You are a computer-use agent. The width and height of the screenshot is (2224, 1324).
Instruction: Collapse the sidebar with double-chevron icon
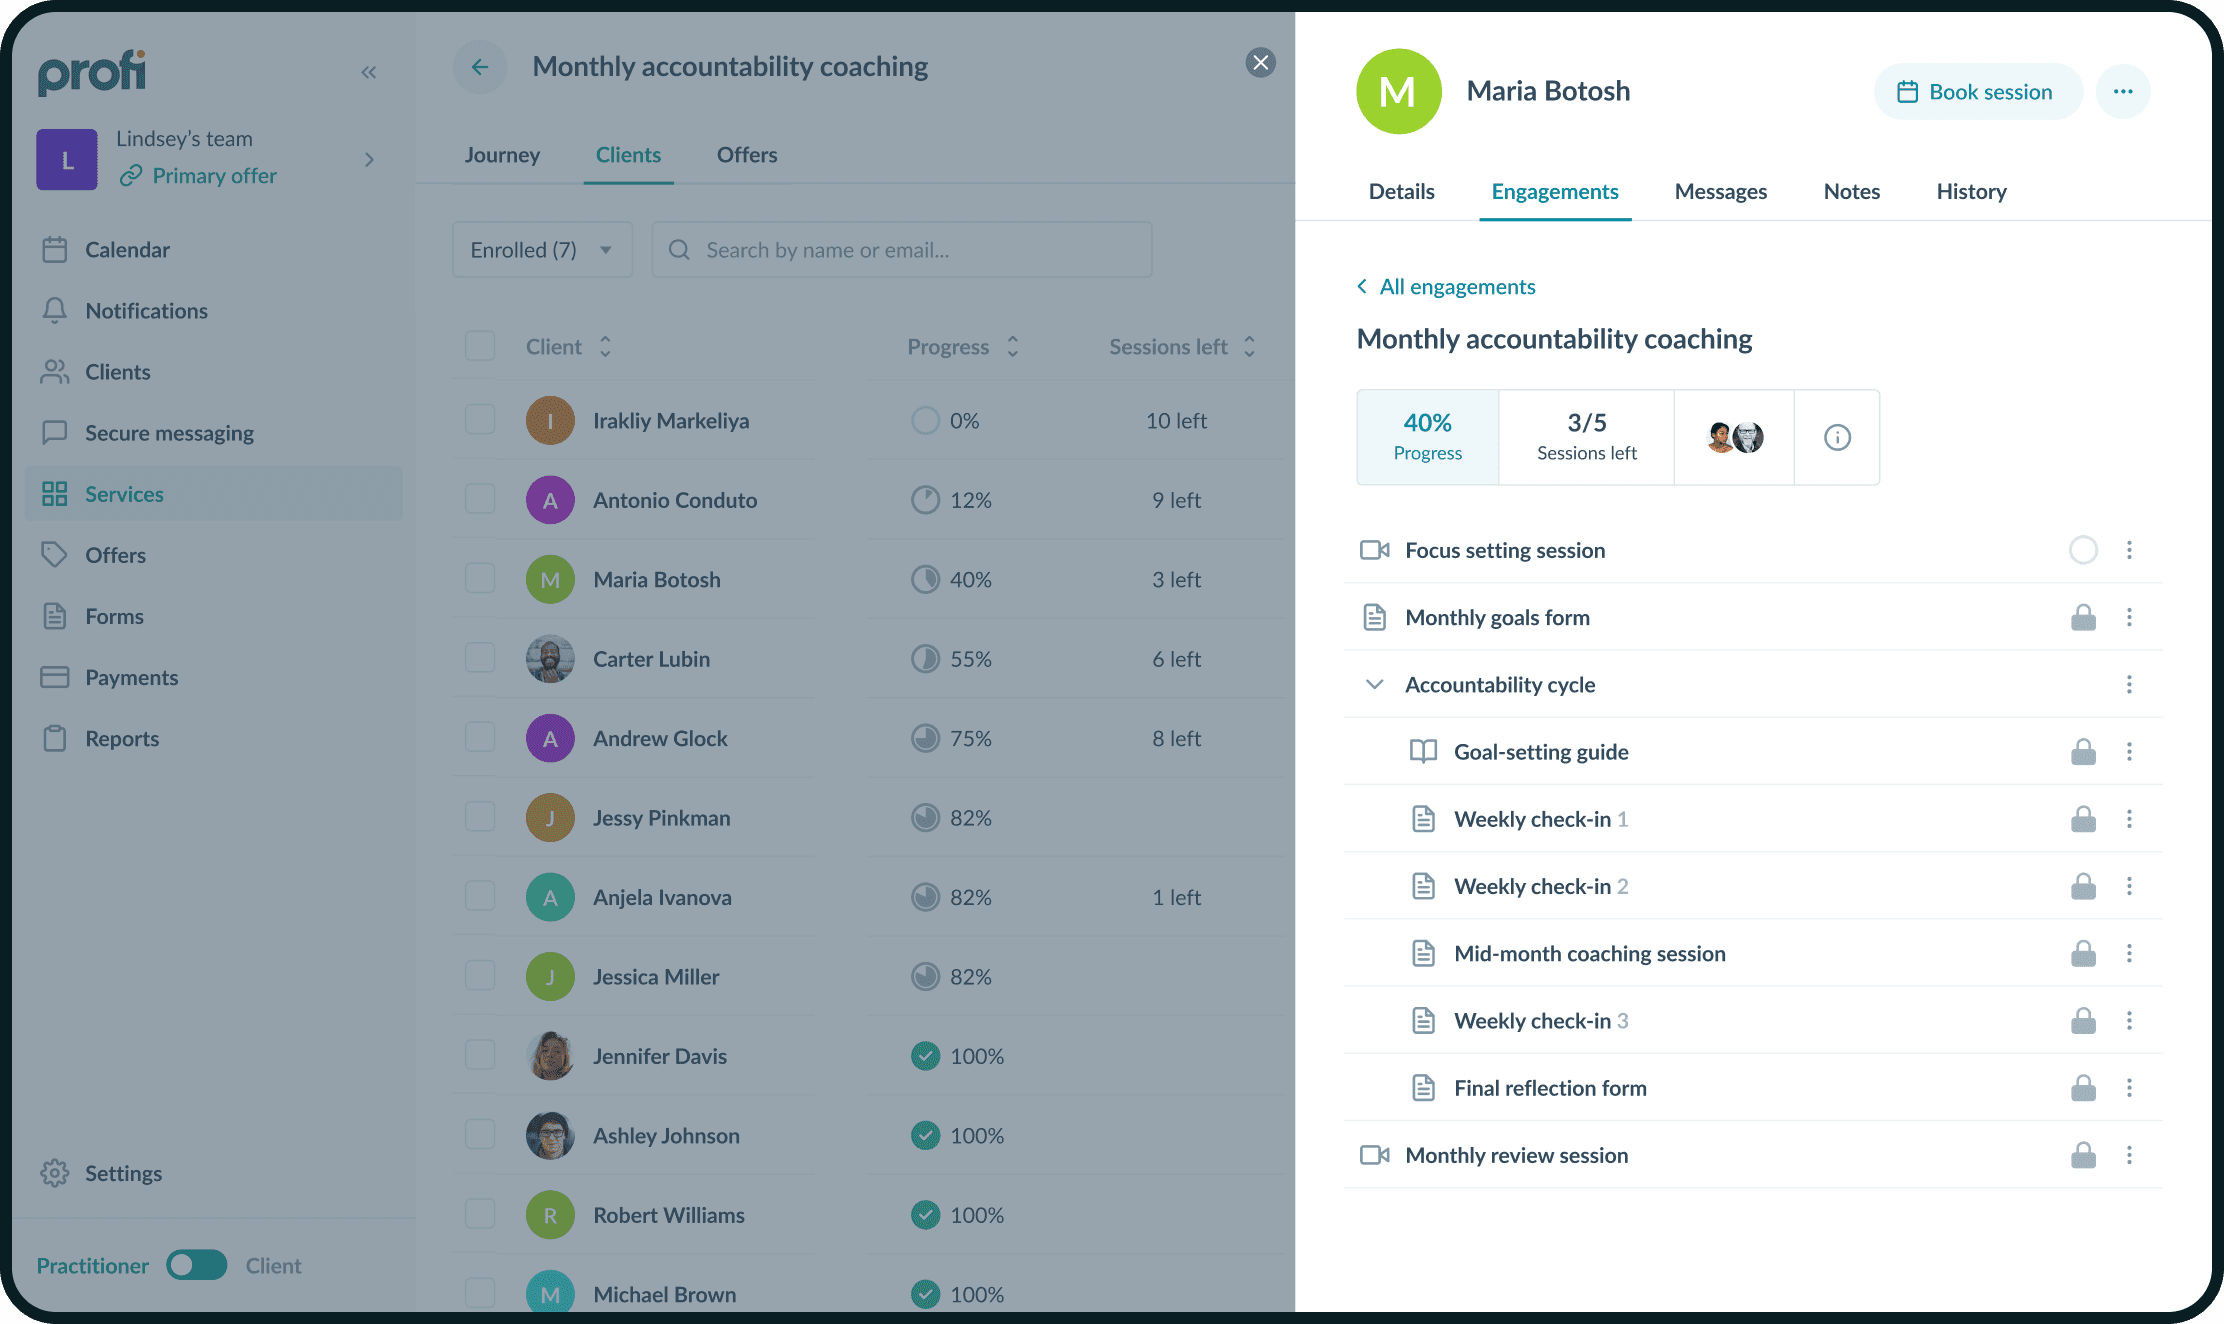tap(369, 72)
